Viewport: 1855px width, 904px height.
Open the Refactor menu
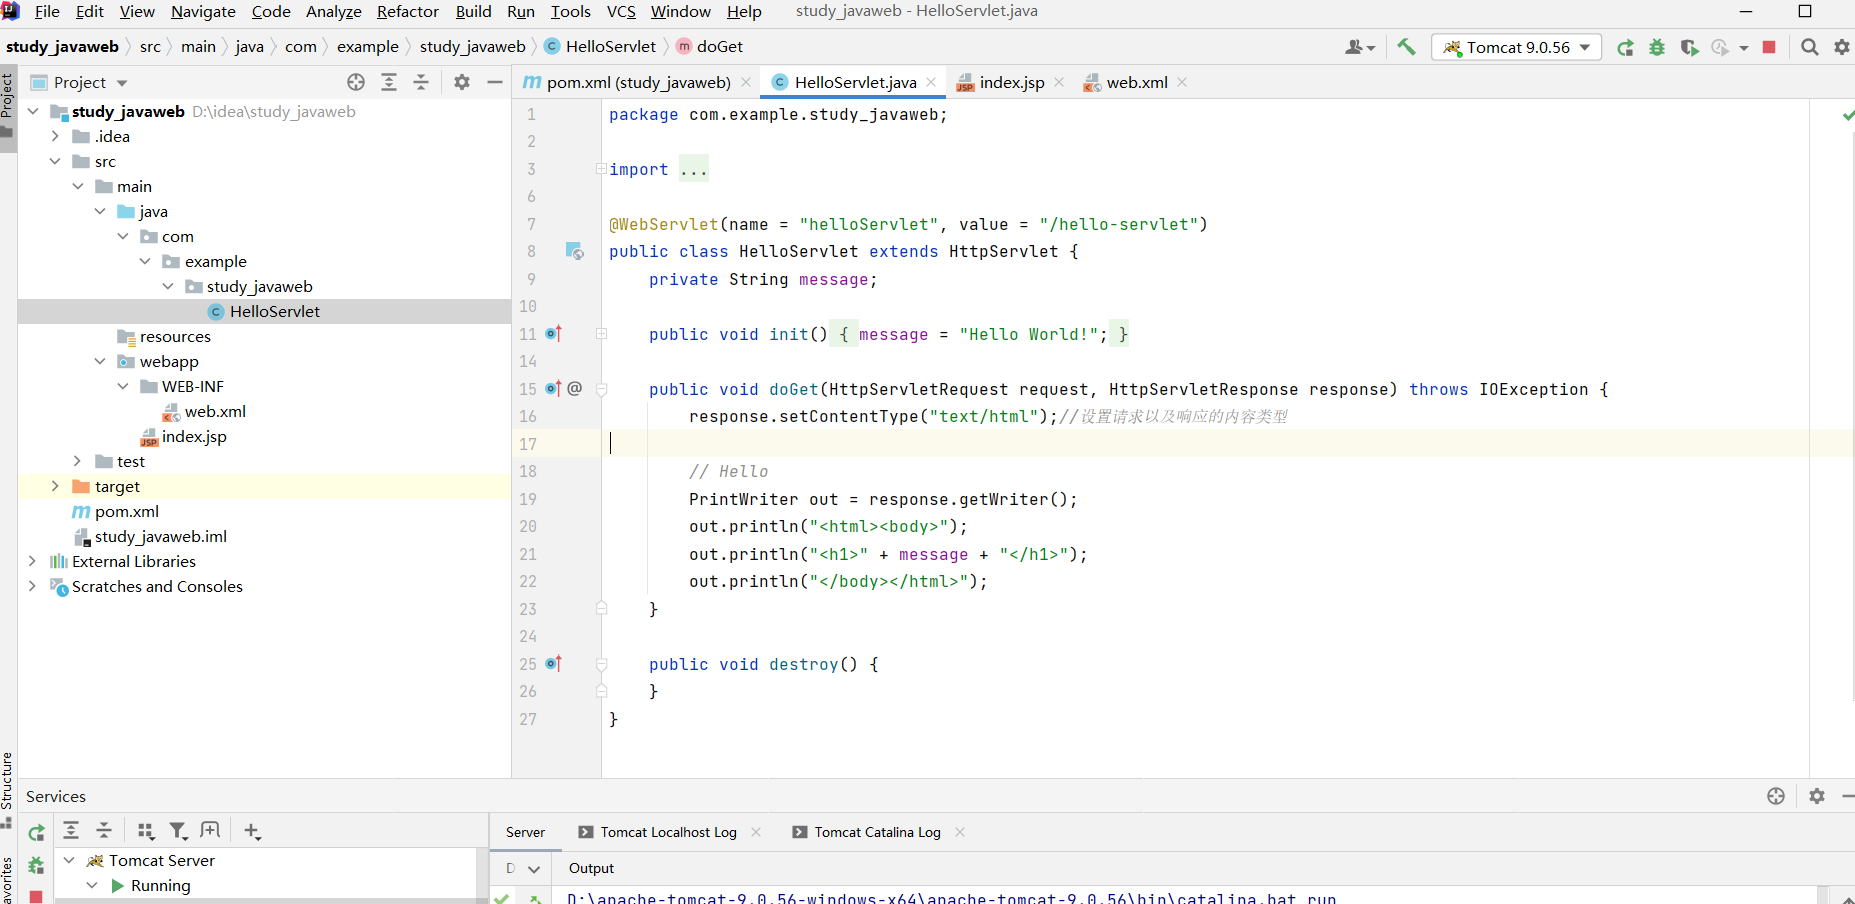pyautogui.click(x=407, y=11)
